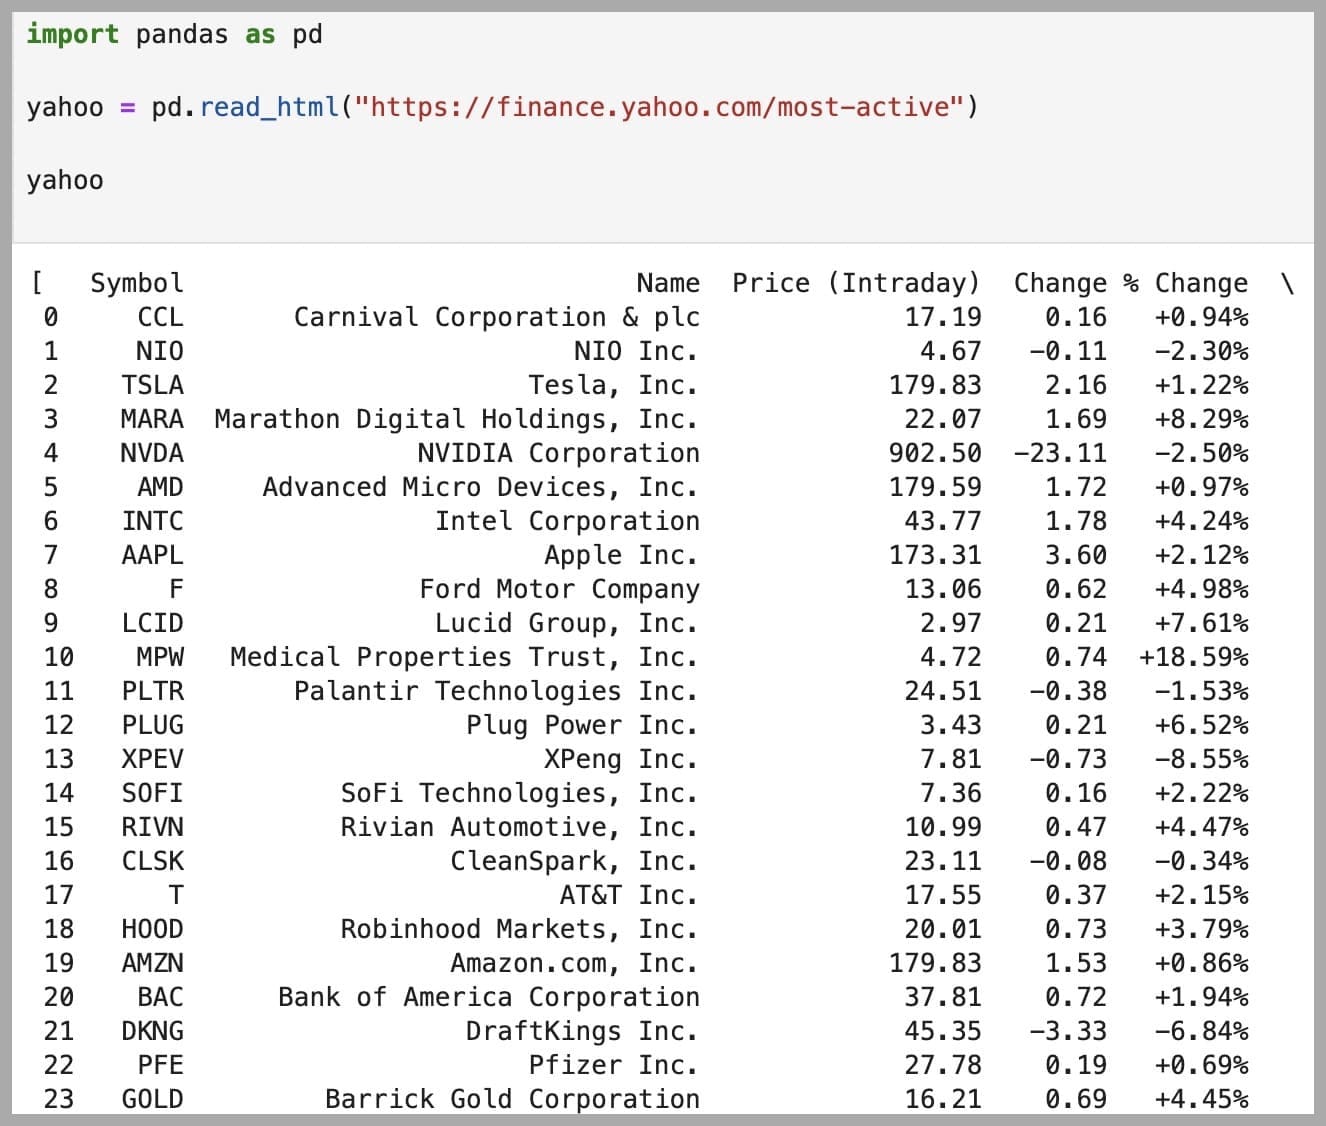Select the MPW row with +18.59% change
This screenshot has height=1126, width=1326.
(1194, 657)
